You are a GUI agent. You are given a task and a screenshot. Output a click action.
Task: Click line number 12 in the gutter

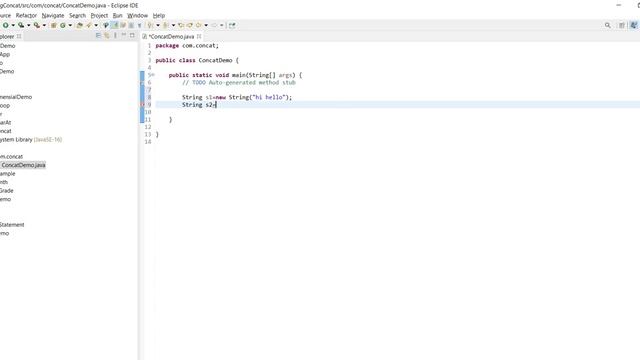[x=148, y=127]
